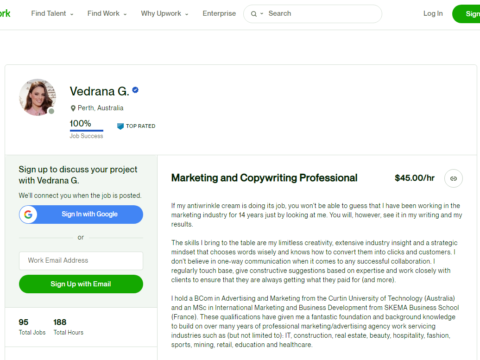Expand the Find Work menu
Viewport: 480px width, 360px height.
point(107,13)
